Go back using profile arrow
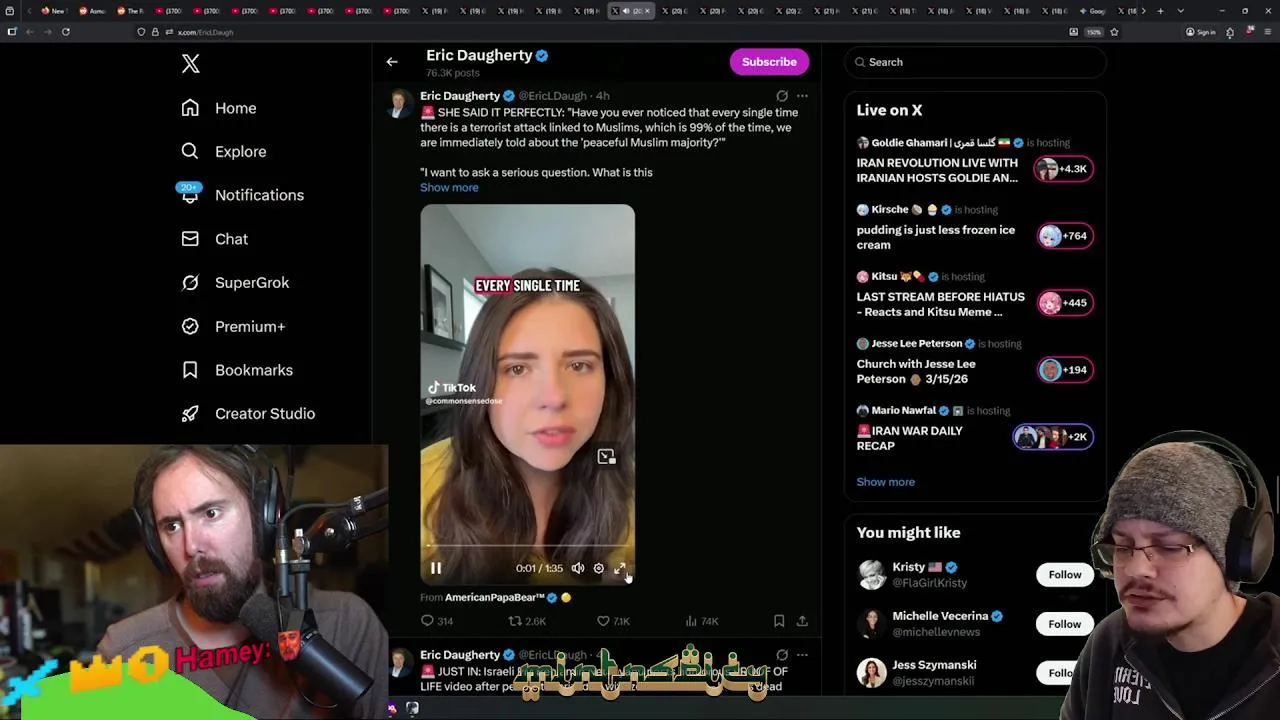 [392, 62]
